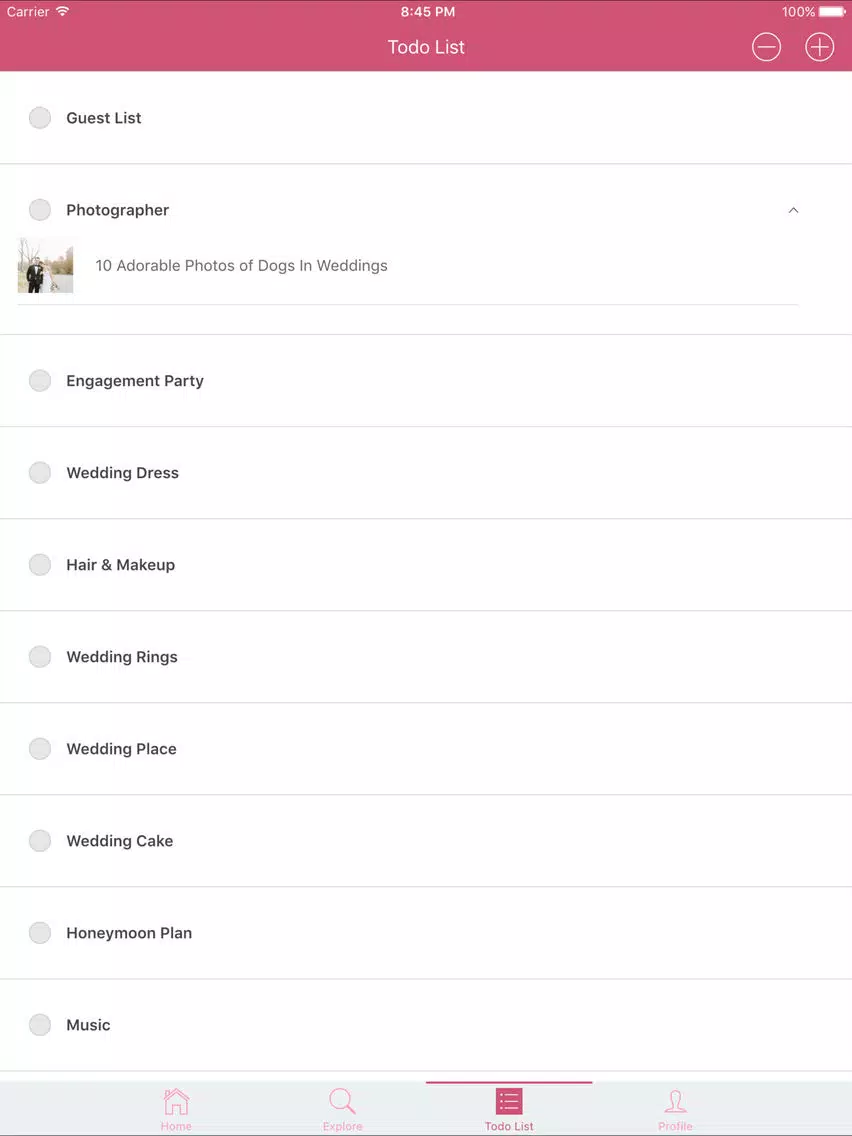Tap the battery icon in status bar

click(832, 12)
